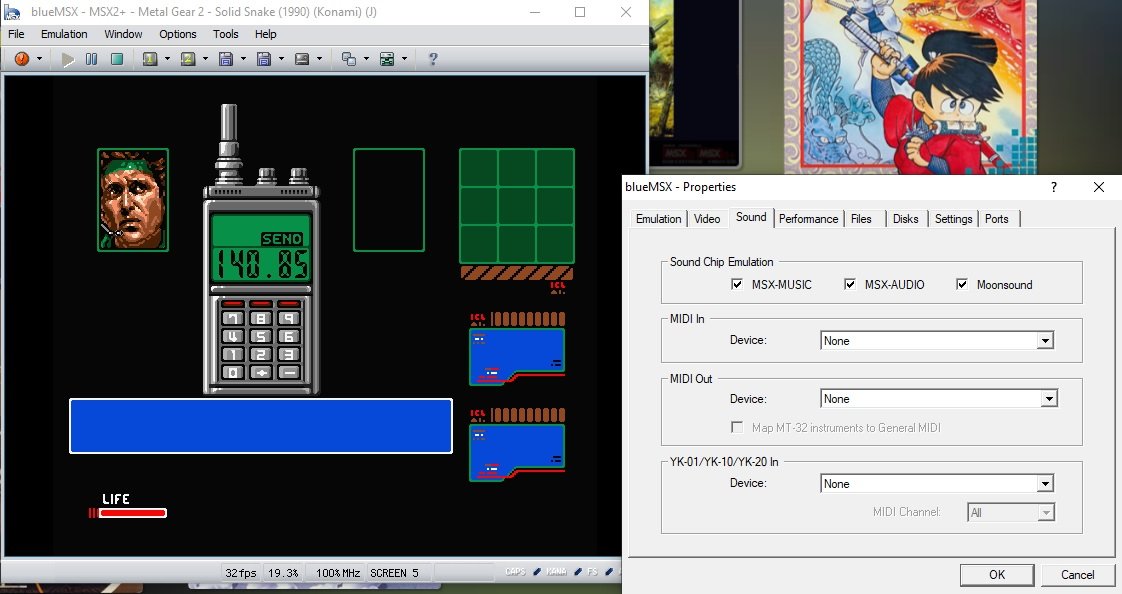This screenshot has width=1122, height=594.
Task: Click the KANA indicator in status bar
Action: 556,572
